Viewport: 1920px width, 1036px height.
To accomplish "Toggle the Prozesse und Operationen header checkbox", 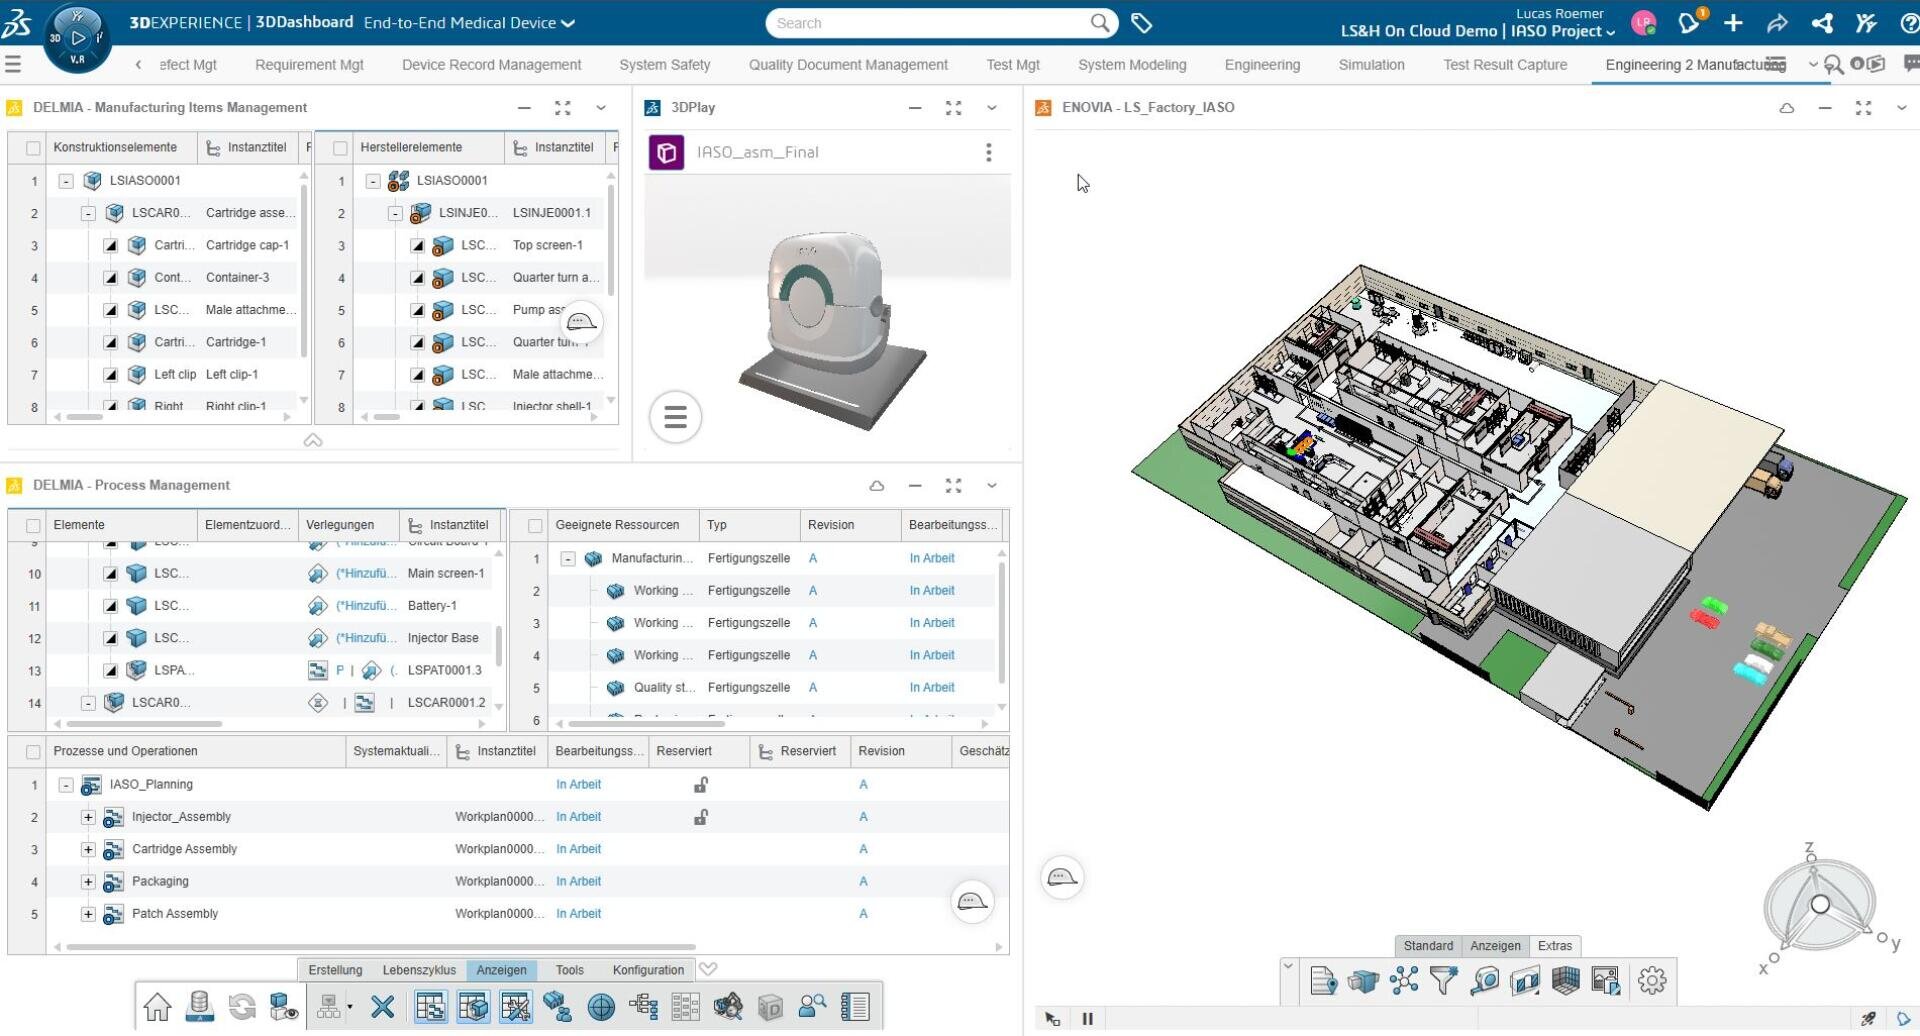I will click(x=33, y=752).
